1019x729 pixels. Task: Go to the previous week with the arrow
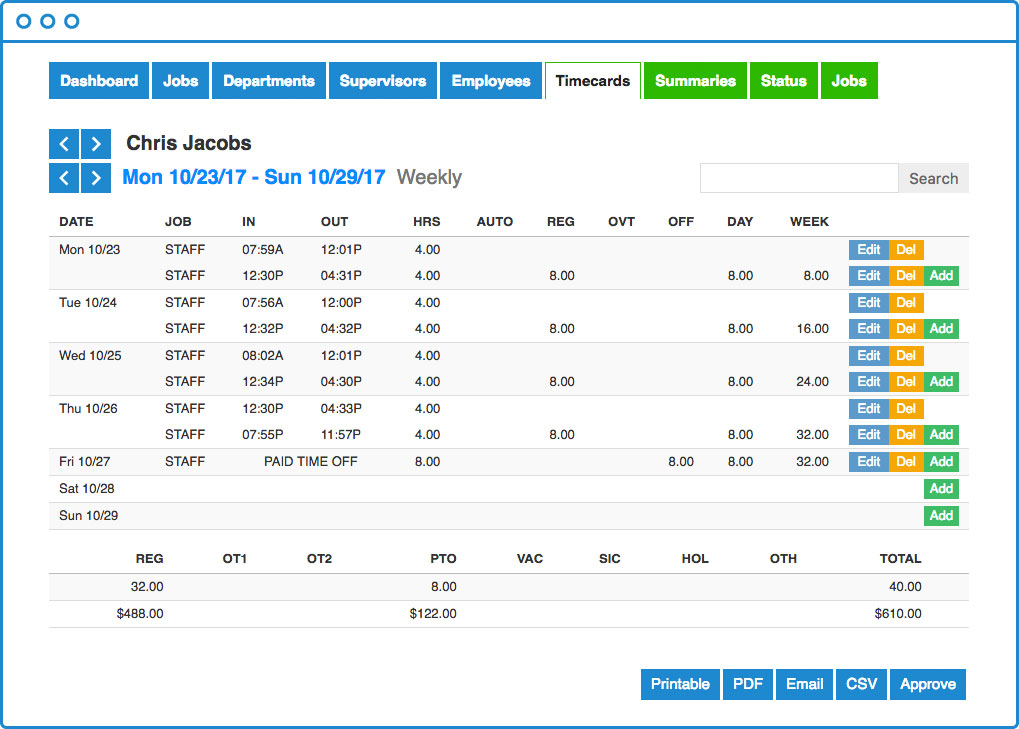coord(63,177)
